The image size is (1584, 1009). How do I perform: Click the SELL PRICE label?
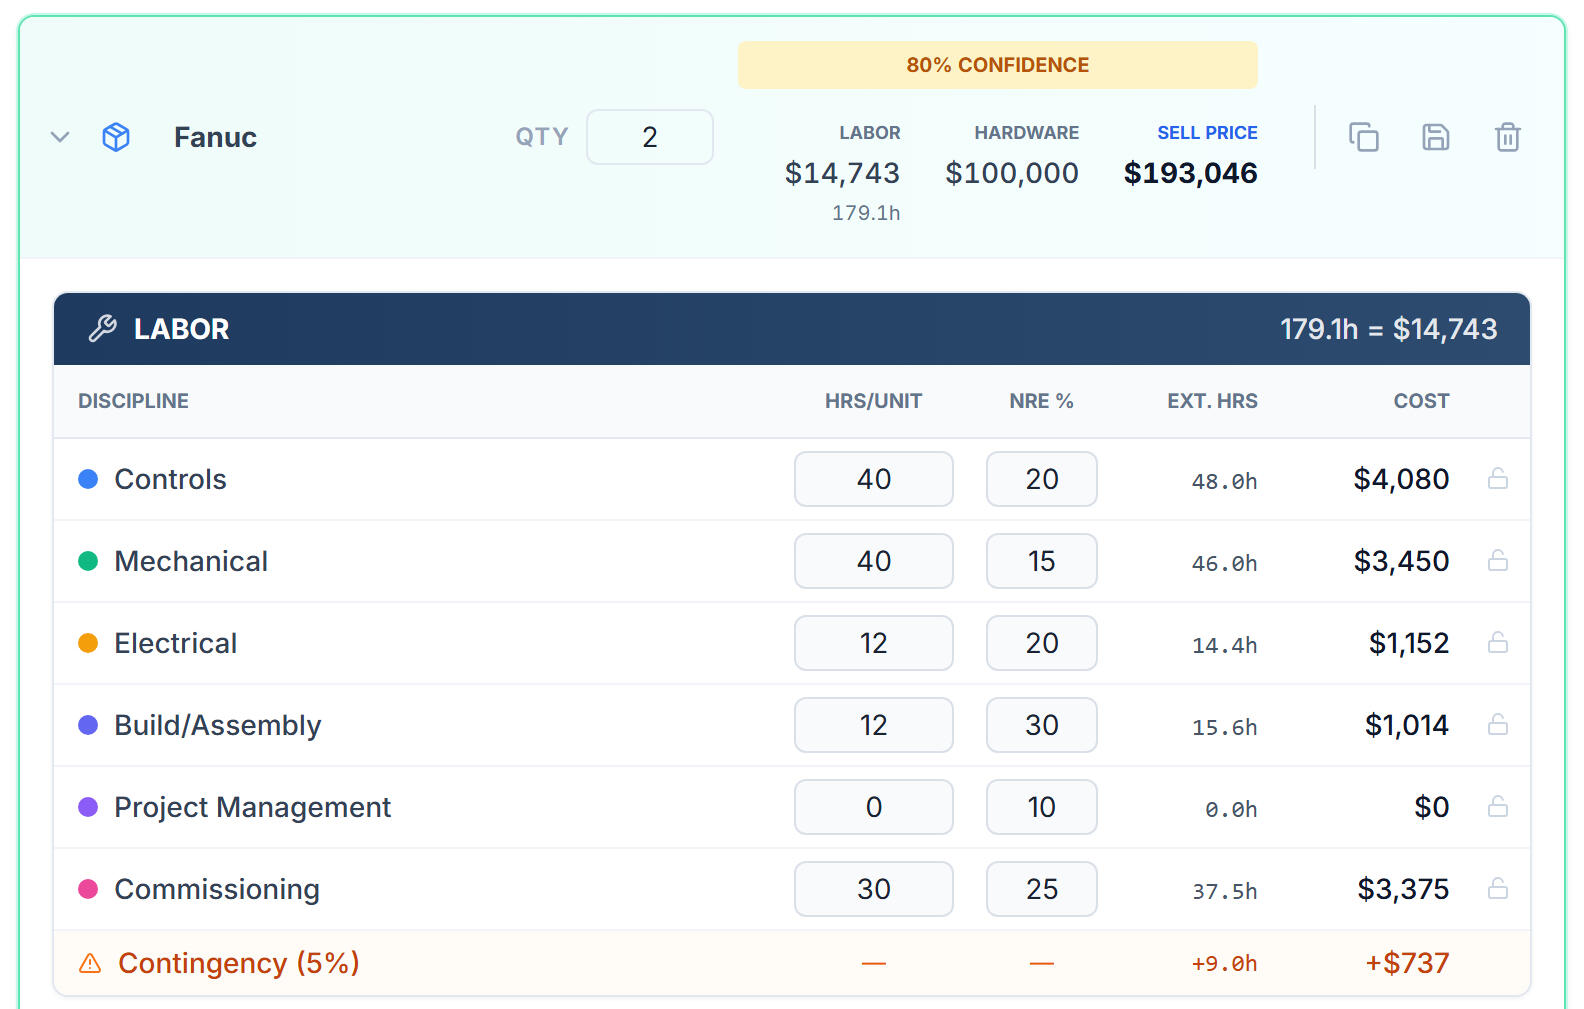(1207, 133)
